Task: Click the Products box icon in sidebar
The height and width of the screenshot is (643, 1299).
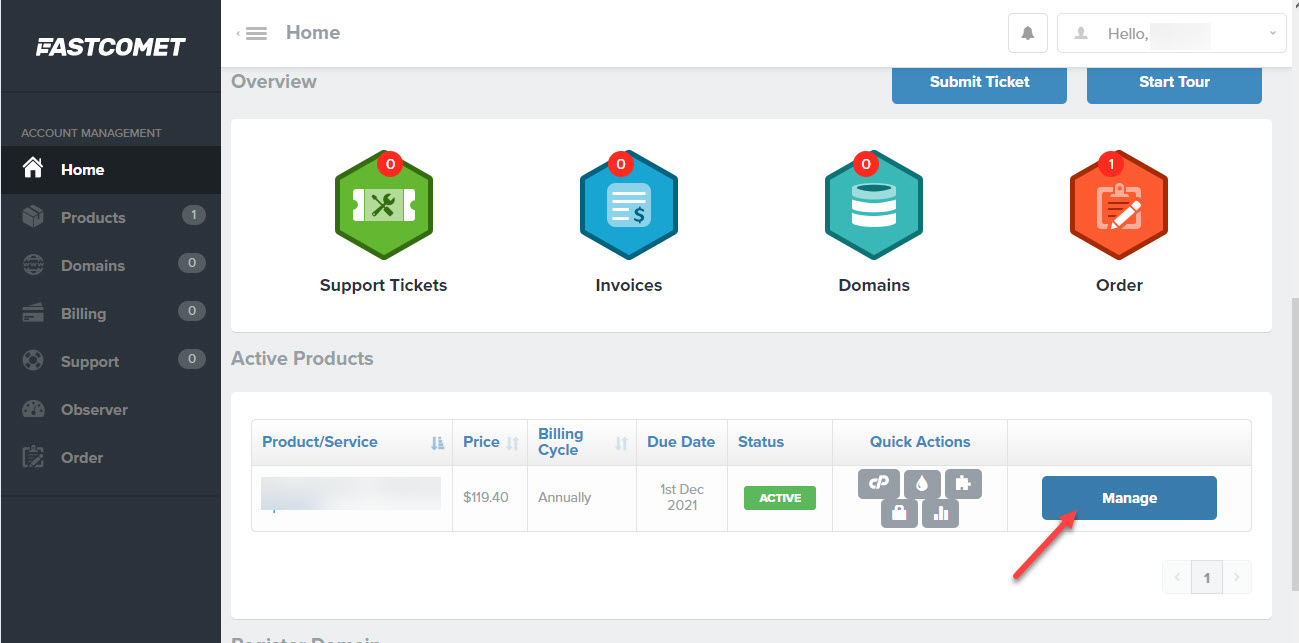Action: coord(33,217)
